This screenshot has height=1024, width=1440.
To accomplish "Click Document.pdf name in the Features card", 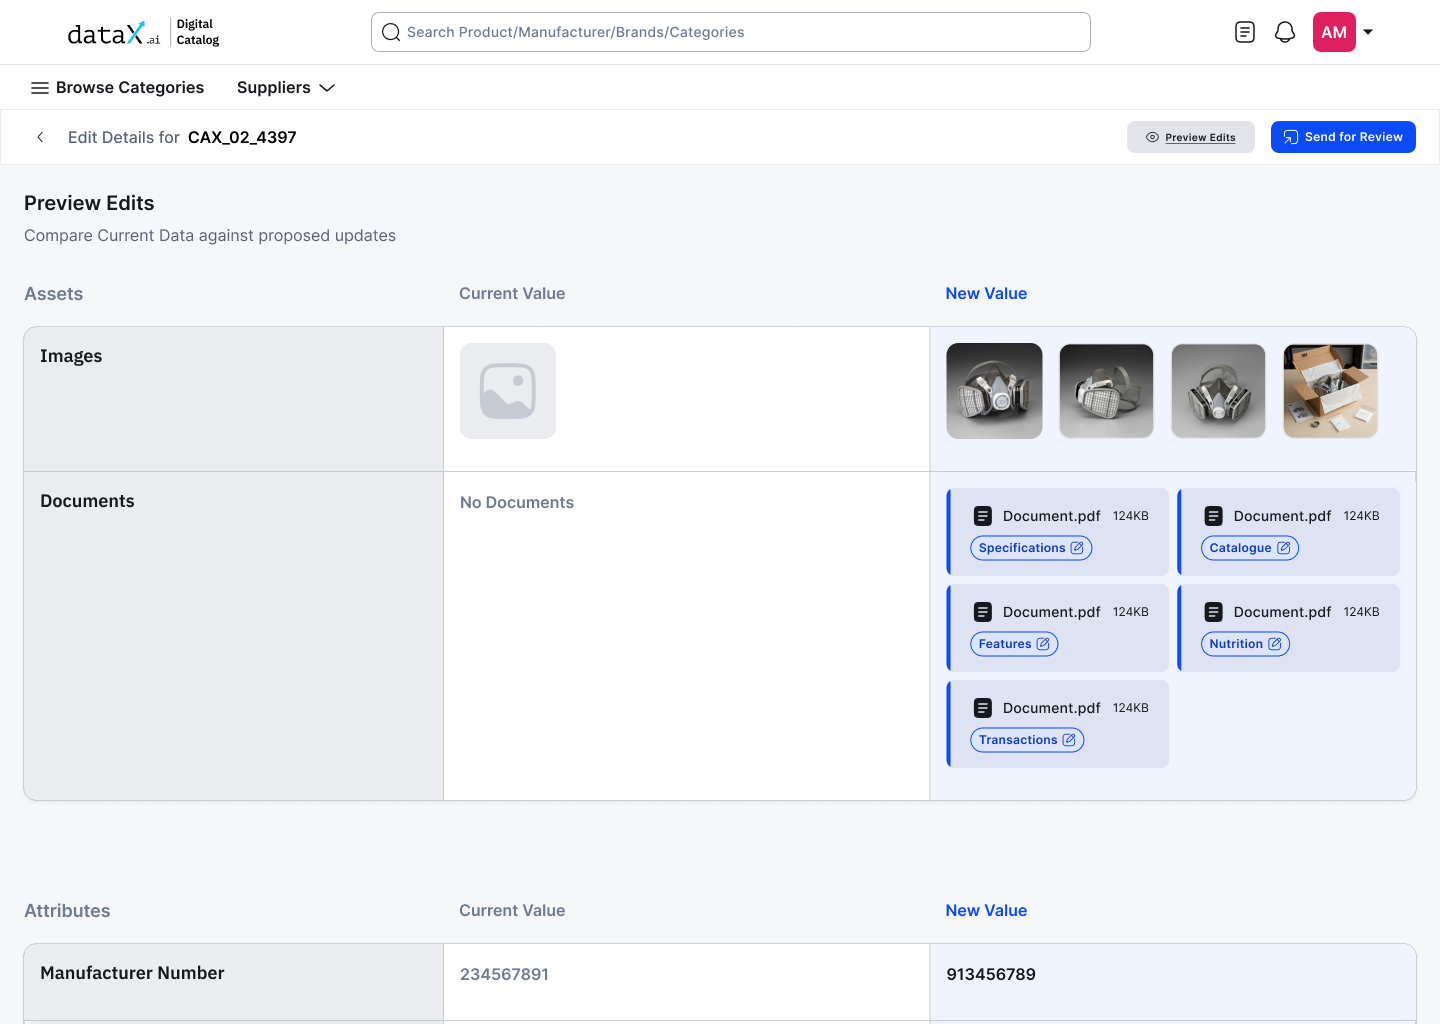I will (1051, 612).
